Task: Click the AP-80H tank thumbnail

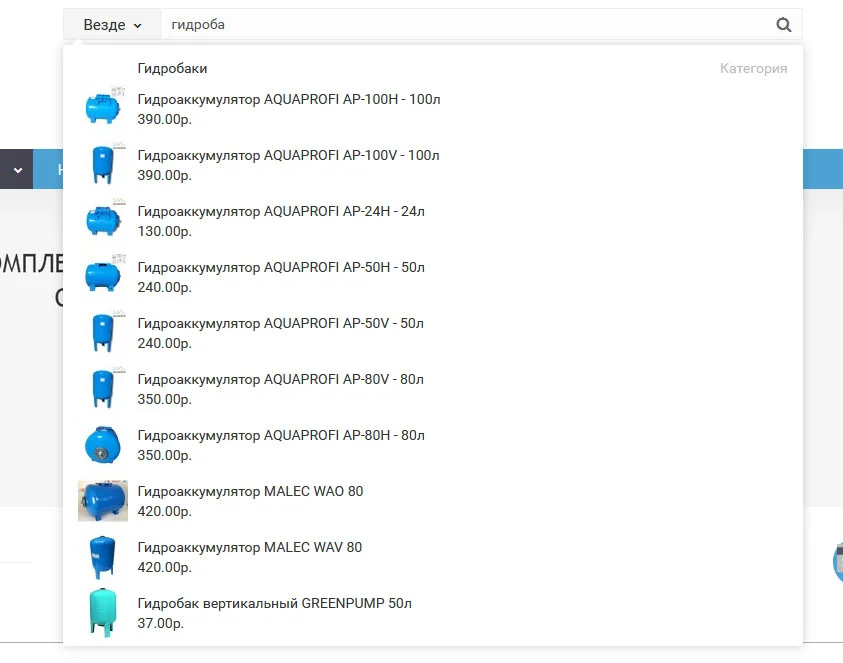Action: [x=103, y=444]
